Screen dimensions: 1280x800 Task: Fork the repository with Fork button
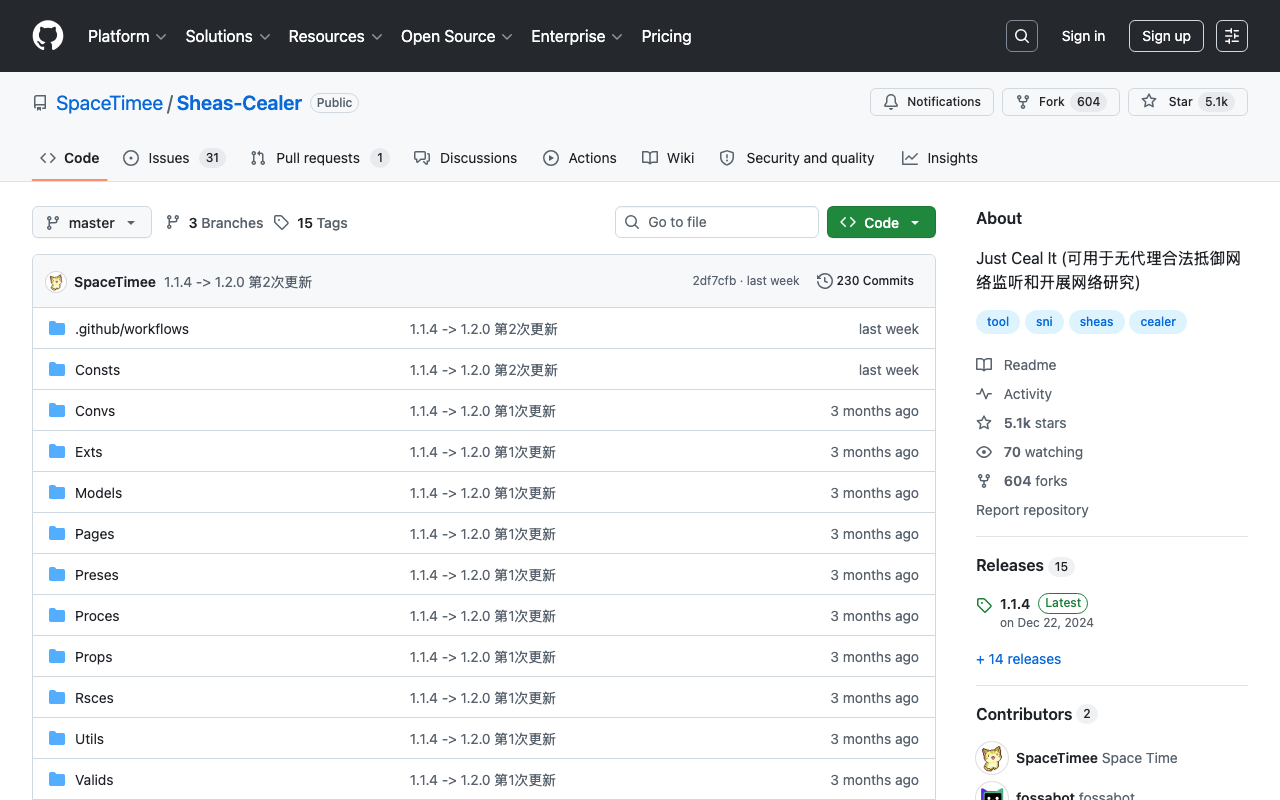[x=1059, y=102]
